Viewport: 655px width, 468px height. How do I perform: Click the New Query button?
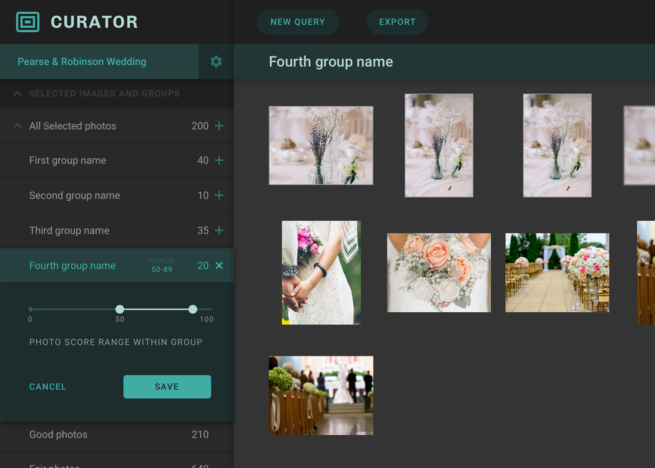click(x=298, y=22)
